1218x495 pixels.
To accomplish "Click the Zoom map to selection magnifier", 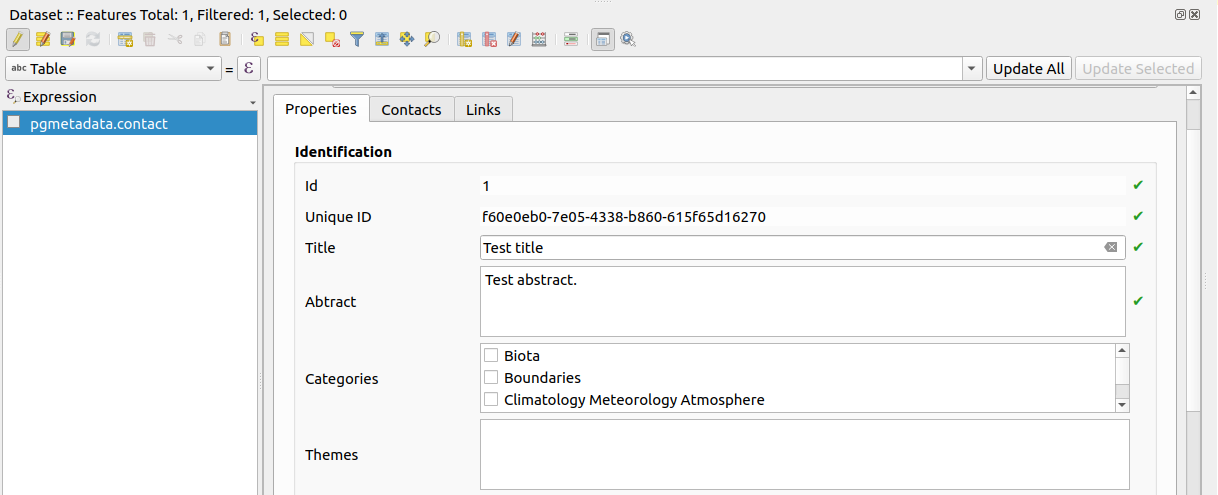I will tap(432, 40).
